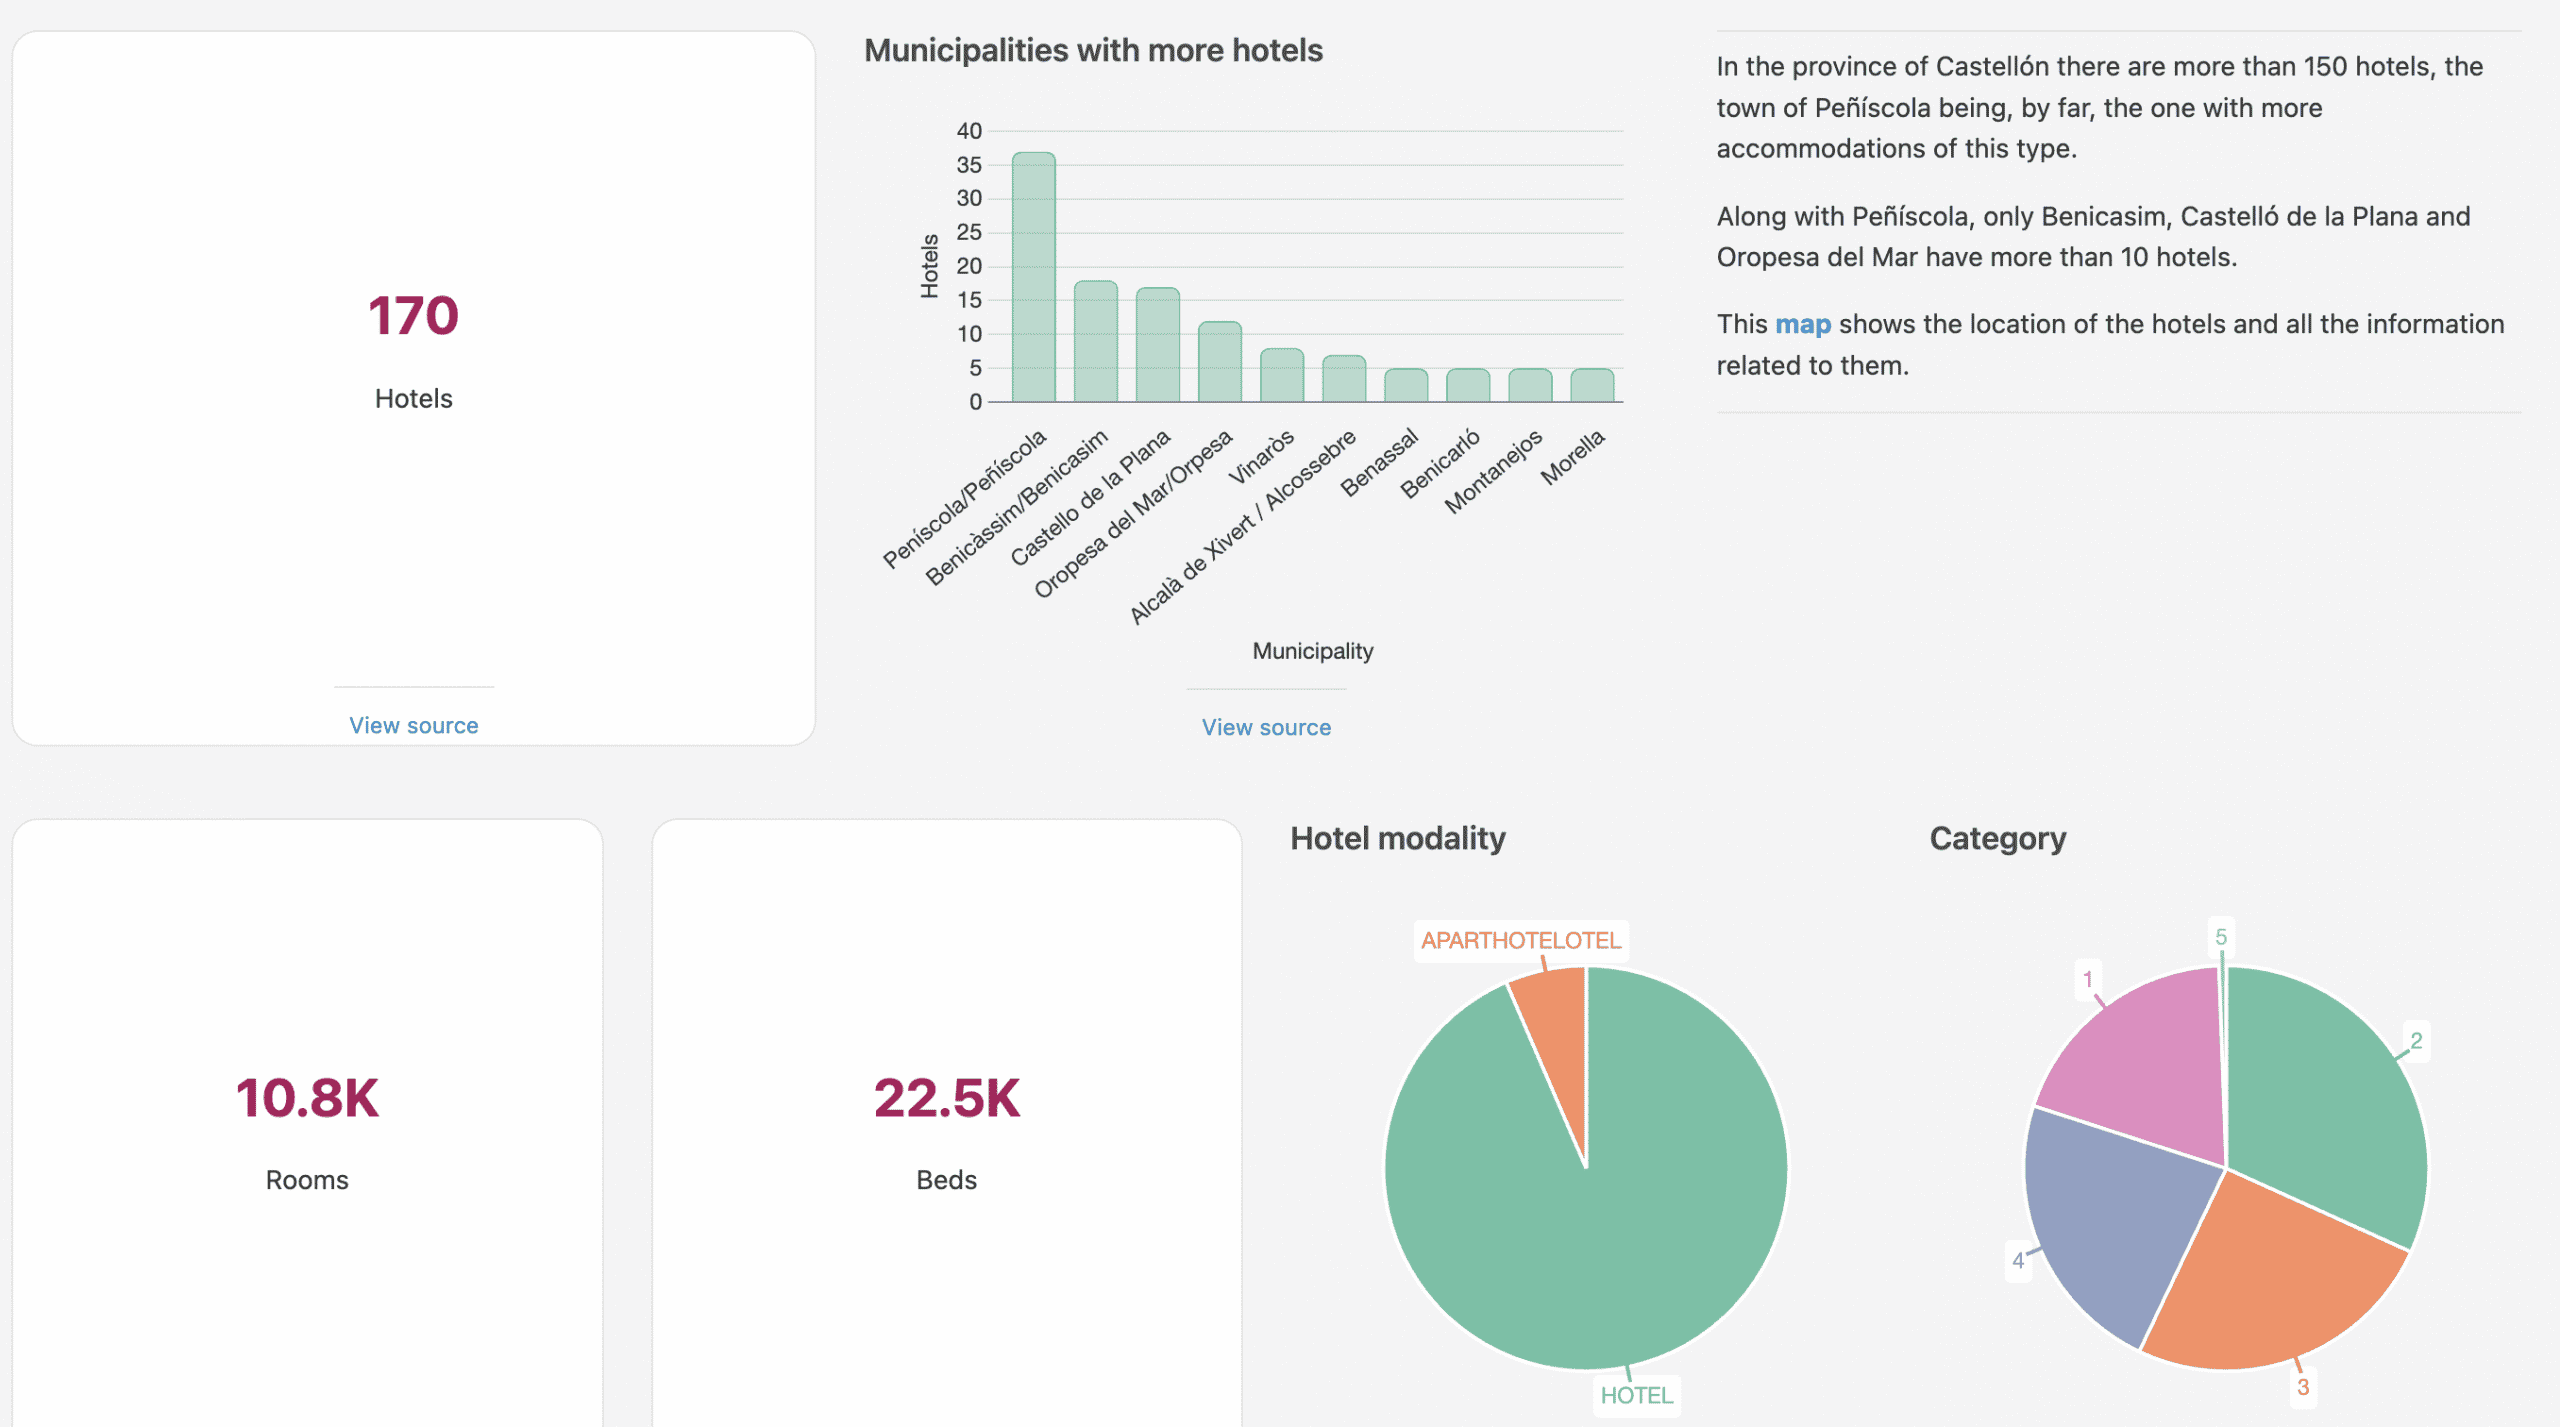The image size is (2560, 1427).
Task: Click the category 5 pie label
Action: 2220,937
